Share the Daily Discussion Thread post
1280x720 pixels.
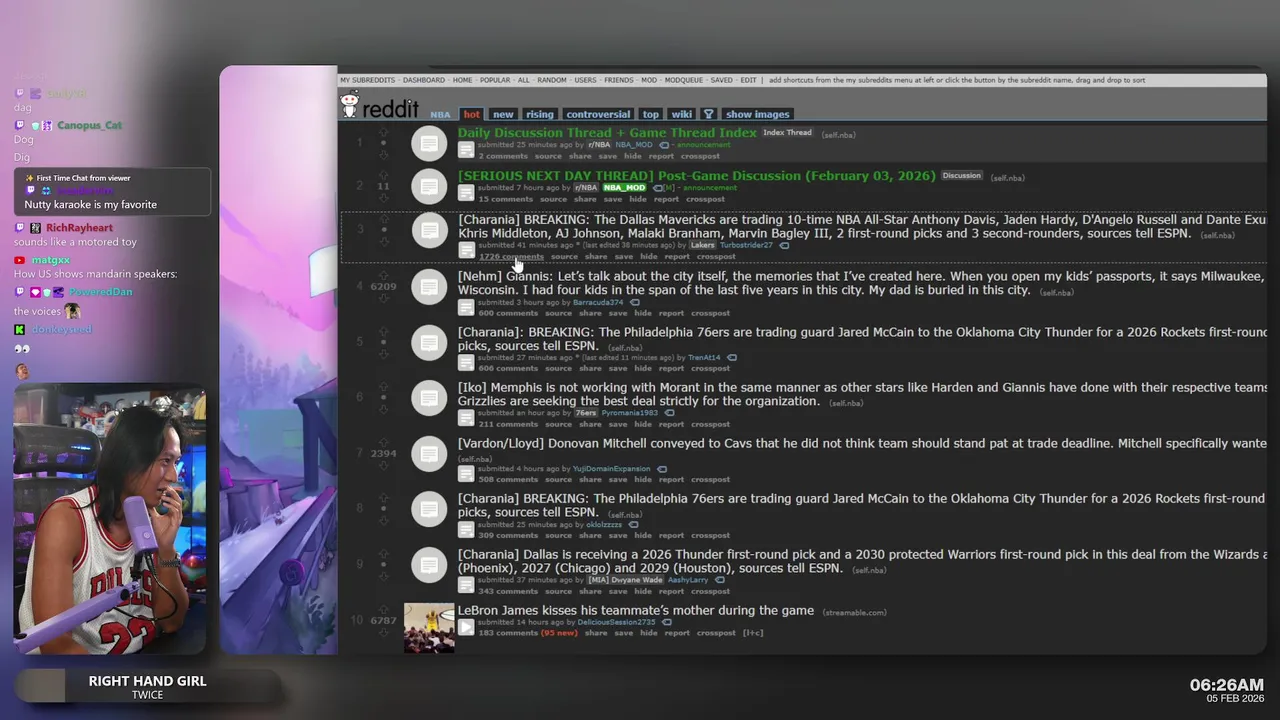[580, 156]
